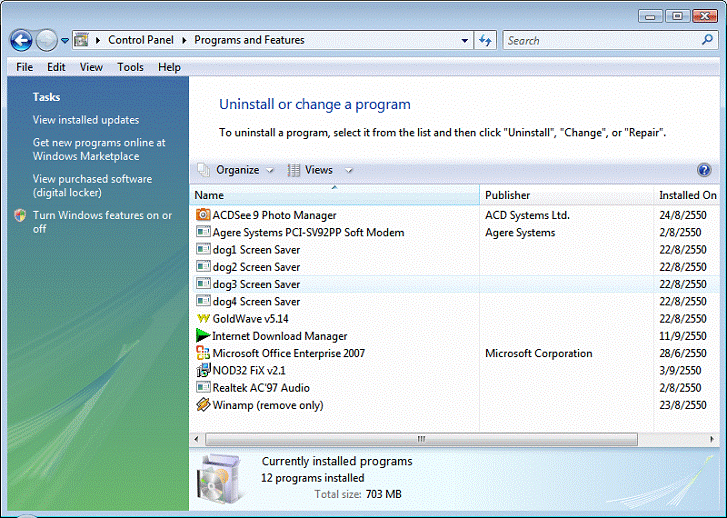Sort by the Installed On column header
This screenshot has height=518, width=727.
pyautogui.click(x=688, y=195)
